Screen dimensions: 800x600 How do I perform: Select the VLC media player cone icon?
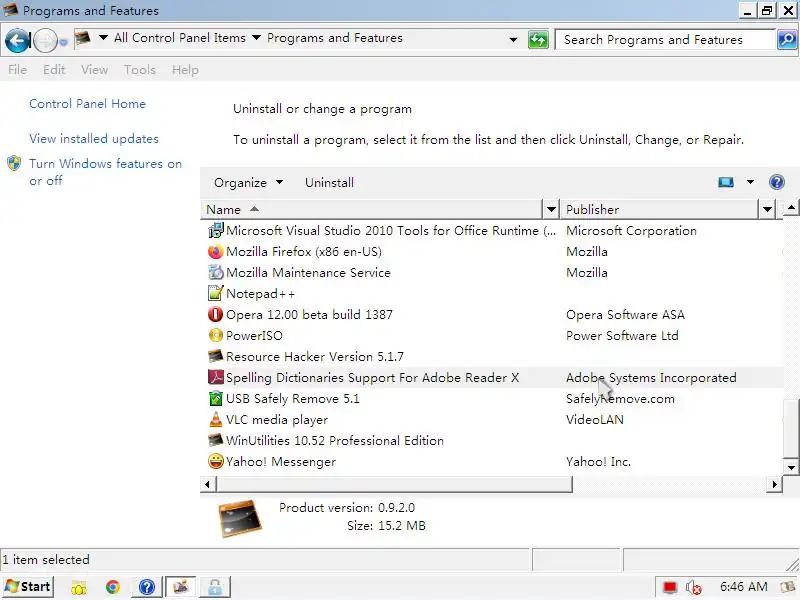coord(216,419)
